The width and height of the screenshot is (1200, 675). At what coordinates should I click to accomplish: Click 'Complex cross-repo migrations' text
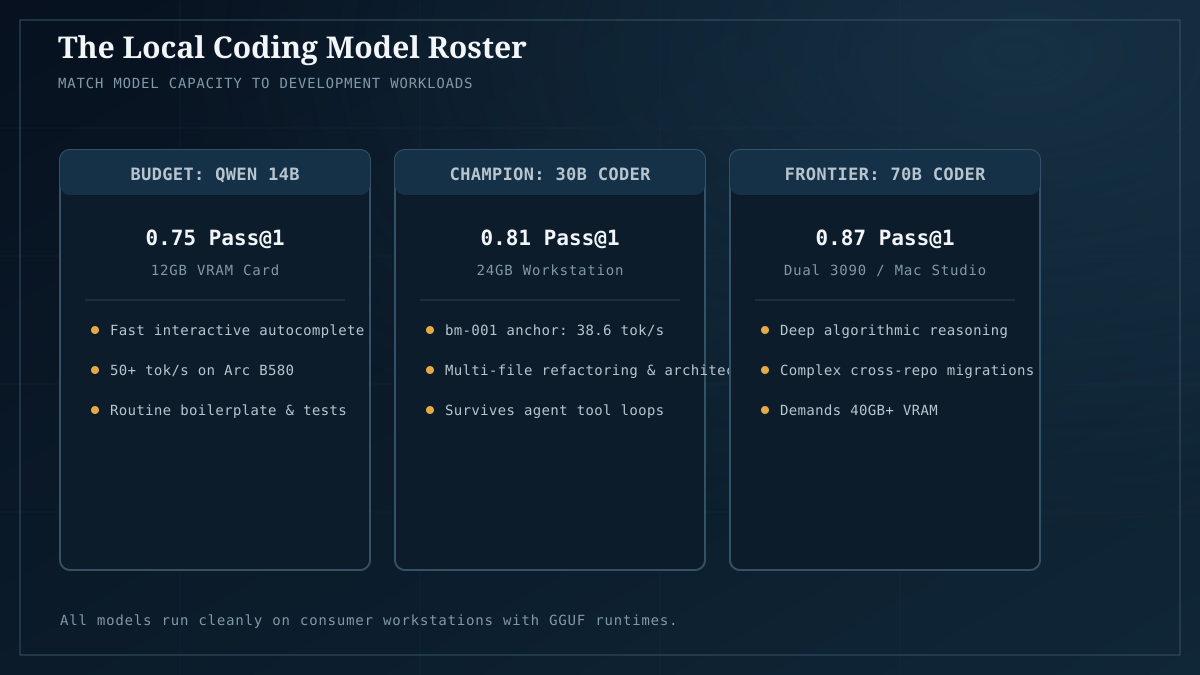pos(907,370)
